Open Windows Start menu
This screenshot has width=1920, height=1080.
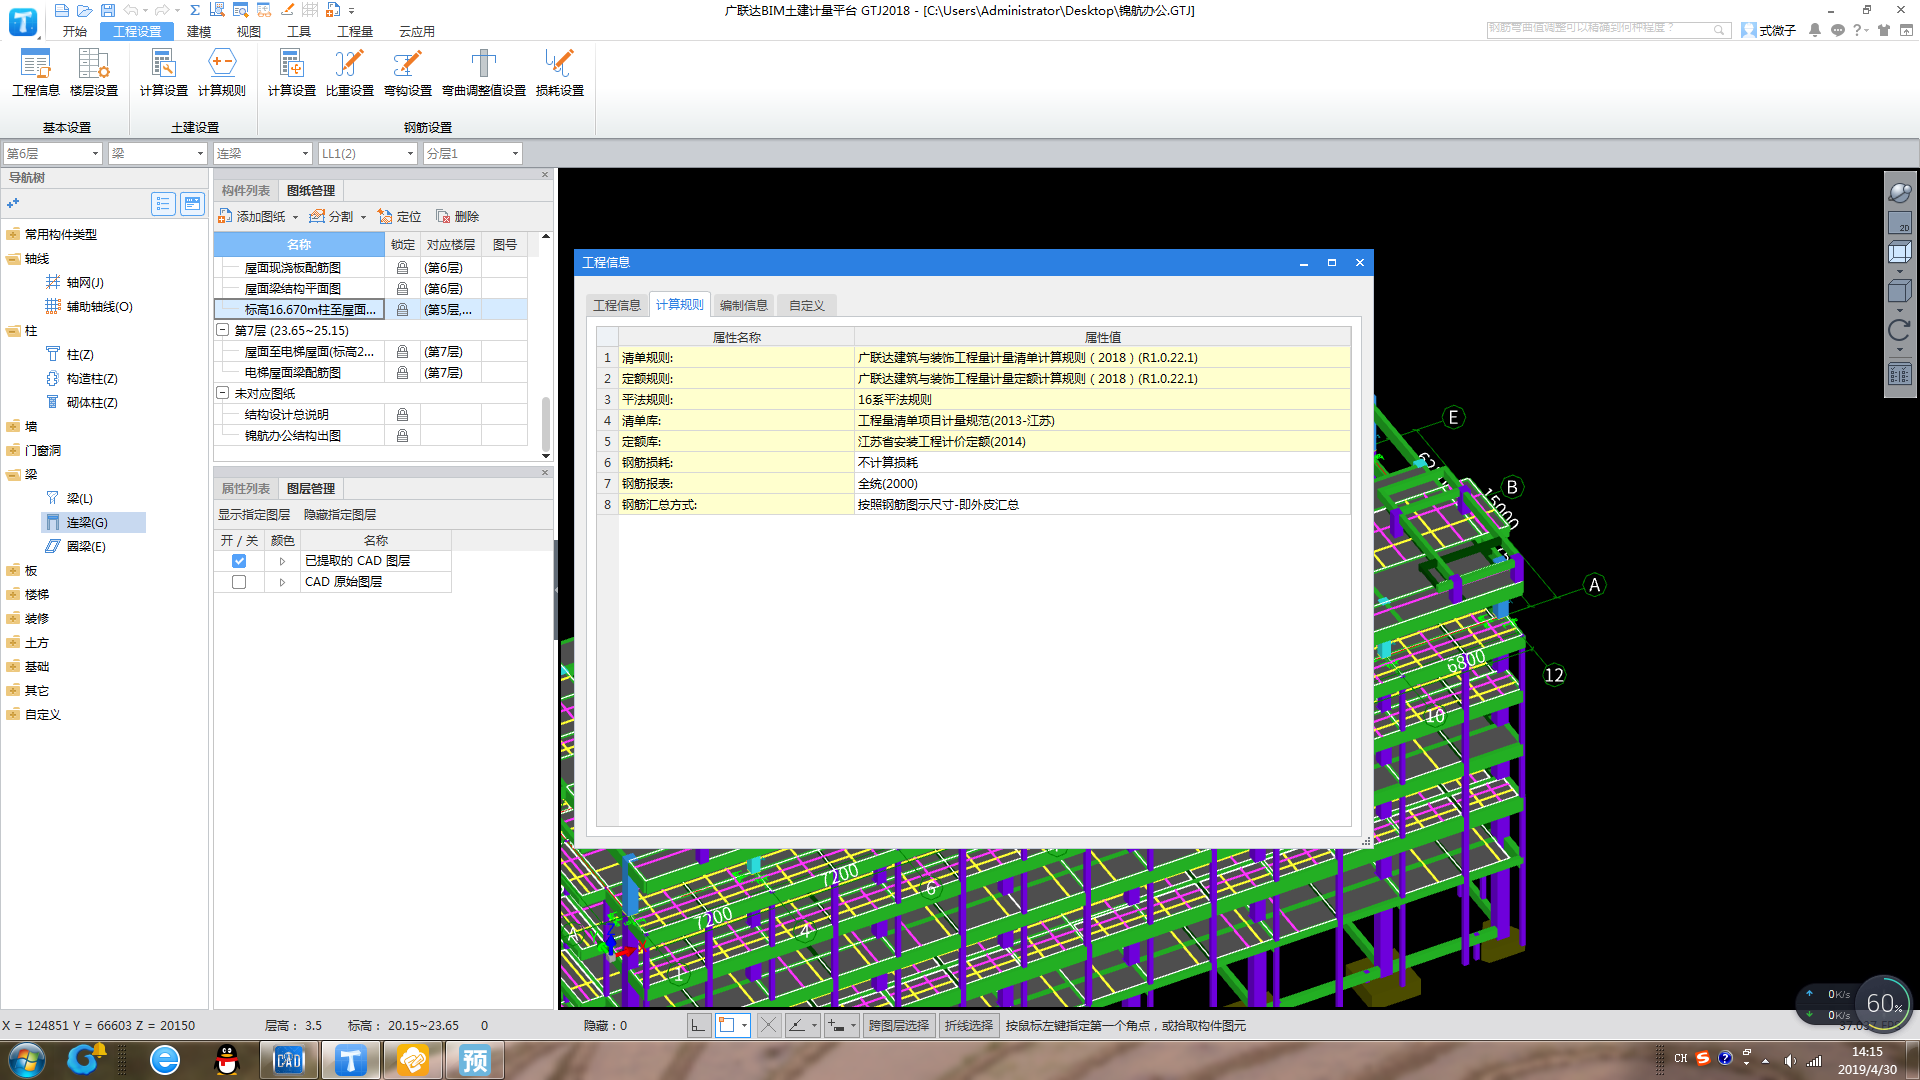(x=27, y=1060)
